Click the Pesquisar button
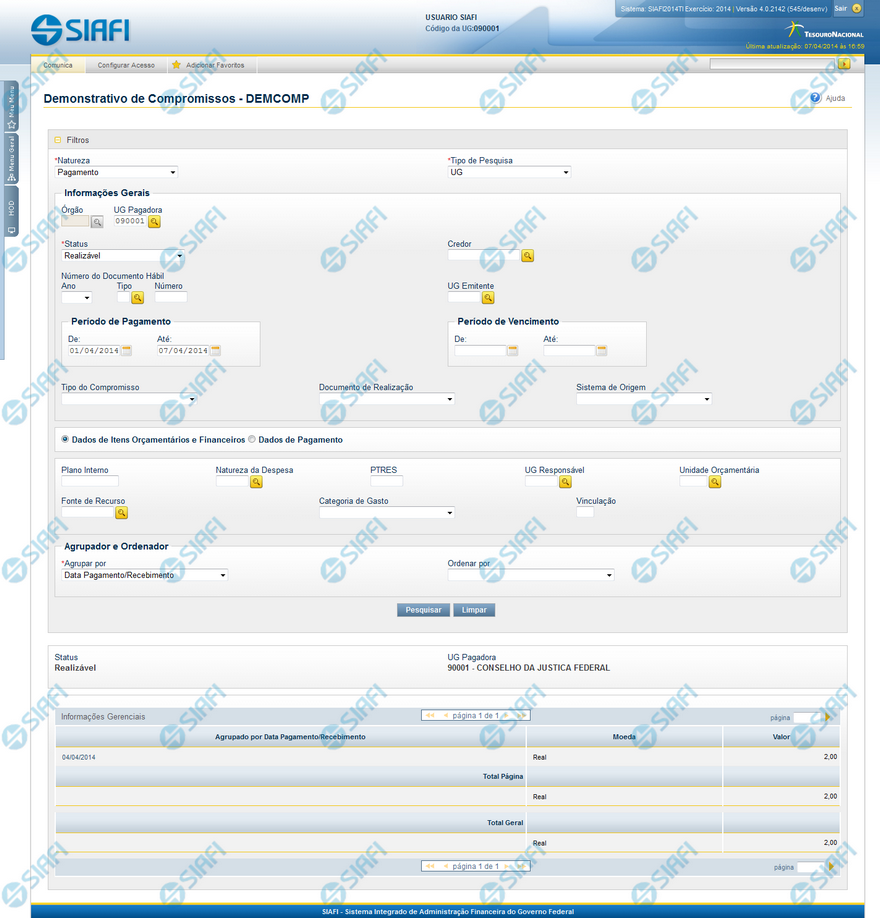This screenshot has height=918, width=880. (423, 610)
